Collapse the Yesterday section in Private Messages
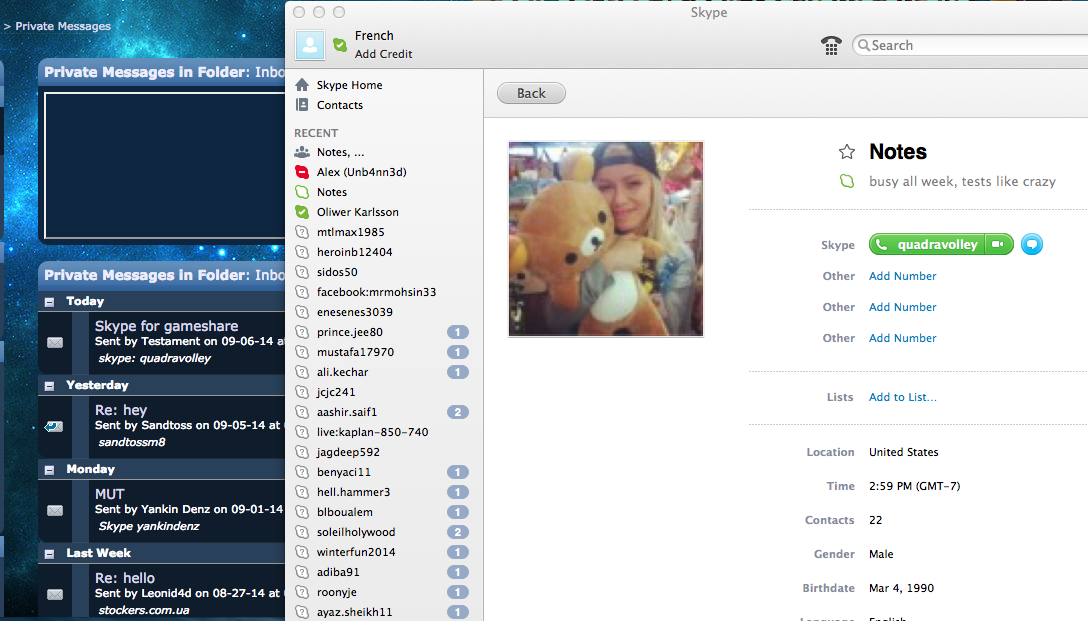 [x=49, y=386]
